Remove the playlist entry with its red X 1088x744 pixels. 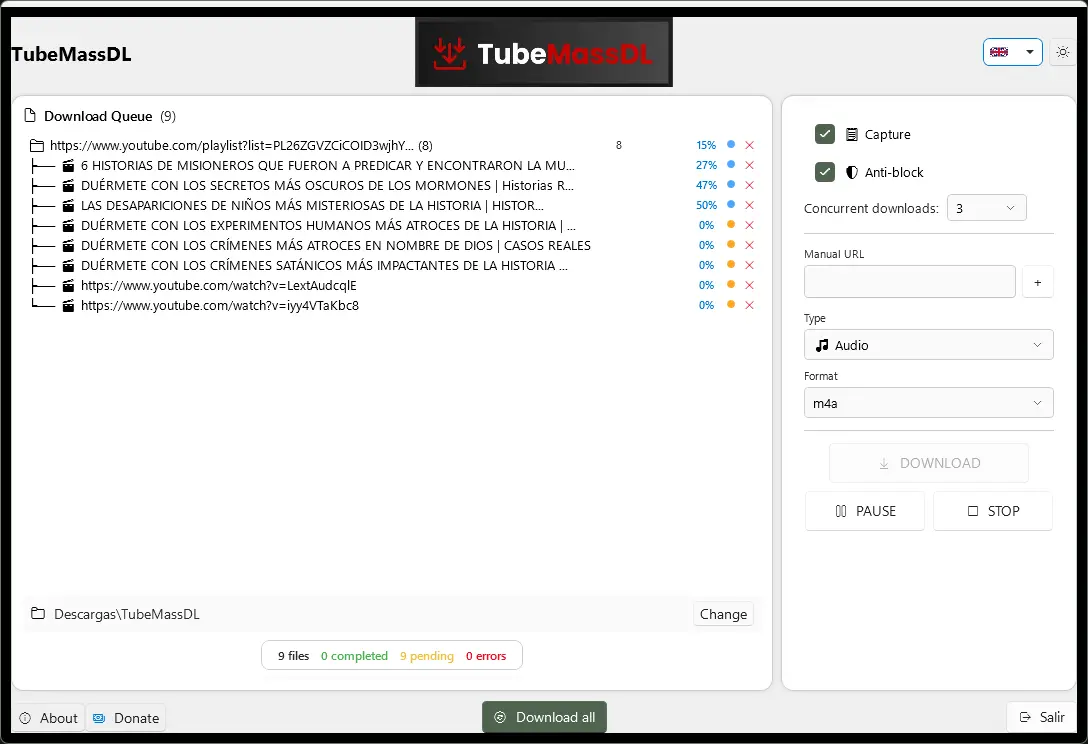(x=749, y=145)
